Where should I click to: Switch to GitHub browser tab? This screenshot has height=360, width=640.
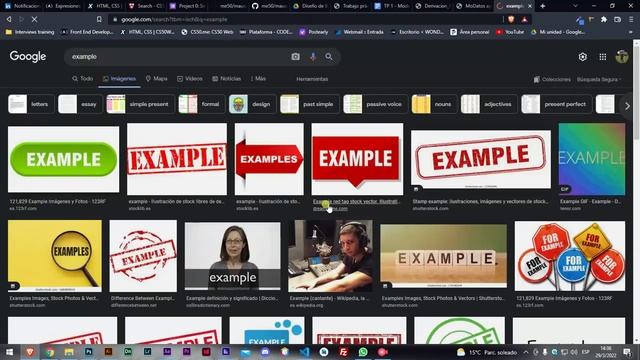coord(269,6)
